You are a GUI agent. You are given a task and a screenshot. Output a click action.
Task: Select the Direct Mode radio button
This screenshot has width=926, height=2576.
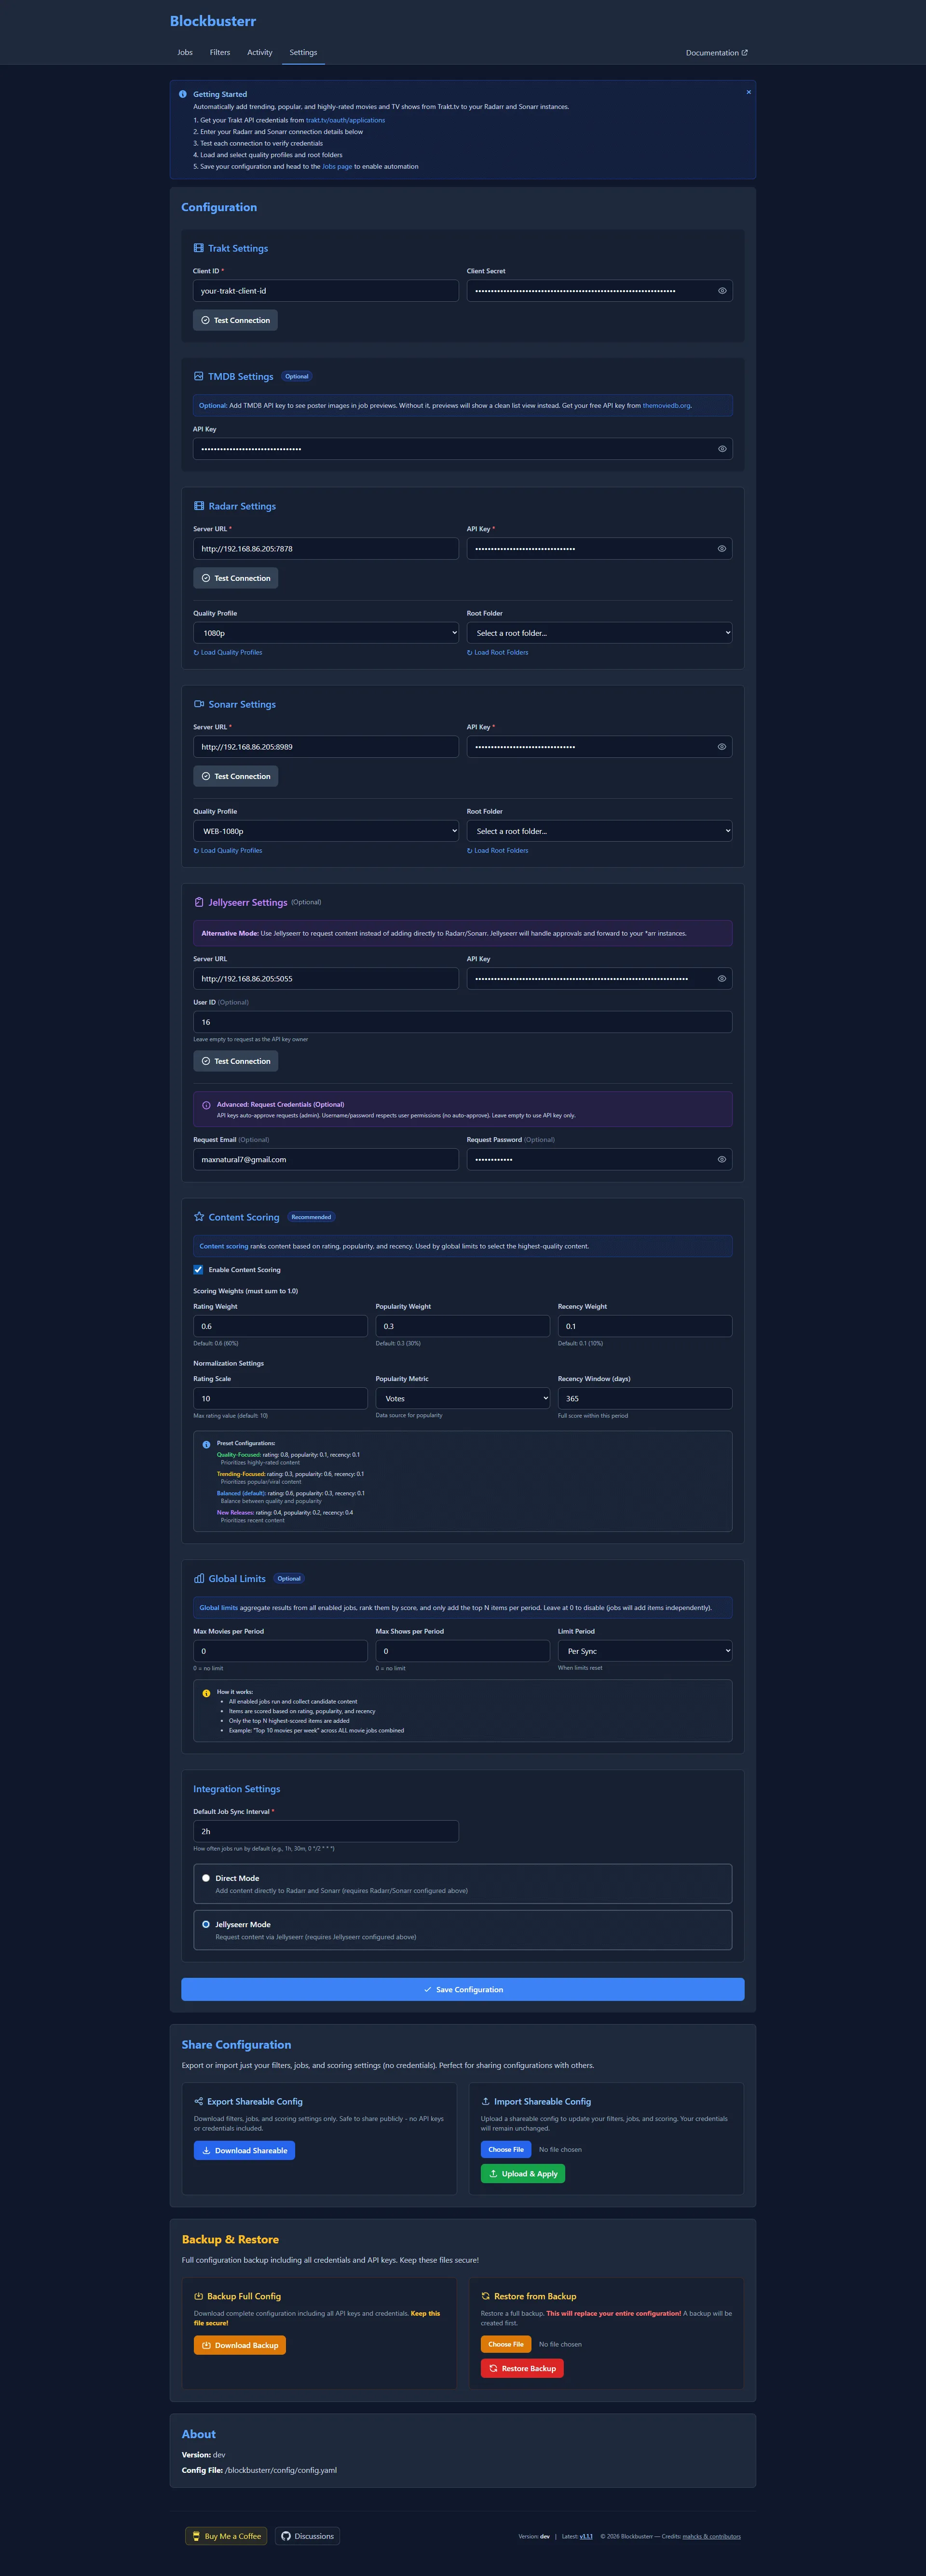click(x=205, y=1878)
